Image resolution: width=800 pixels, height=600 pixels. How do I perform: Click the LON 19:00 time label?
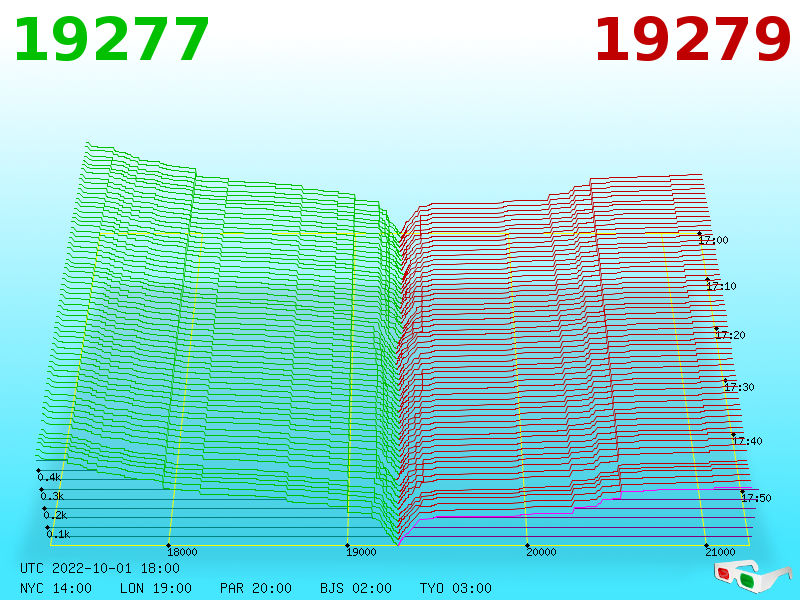(156, 588)
